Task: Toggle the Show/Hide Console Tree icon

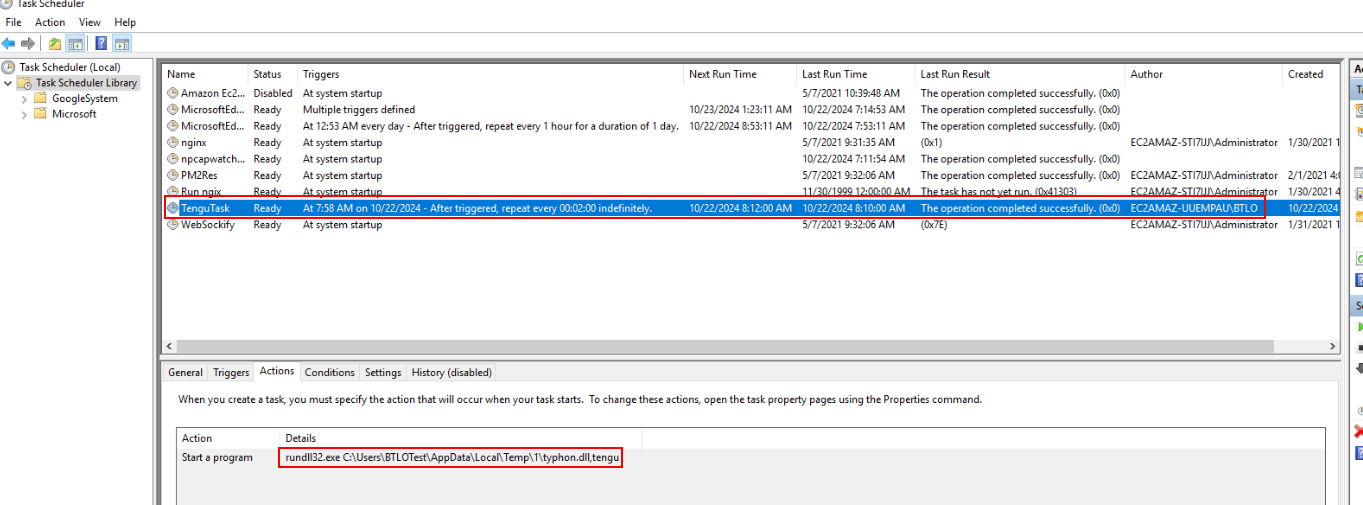Action: pos(75,43)
